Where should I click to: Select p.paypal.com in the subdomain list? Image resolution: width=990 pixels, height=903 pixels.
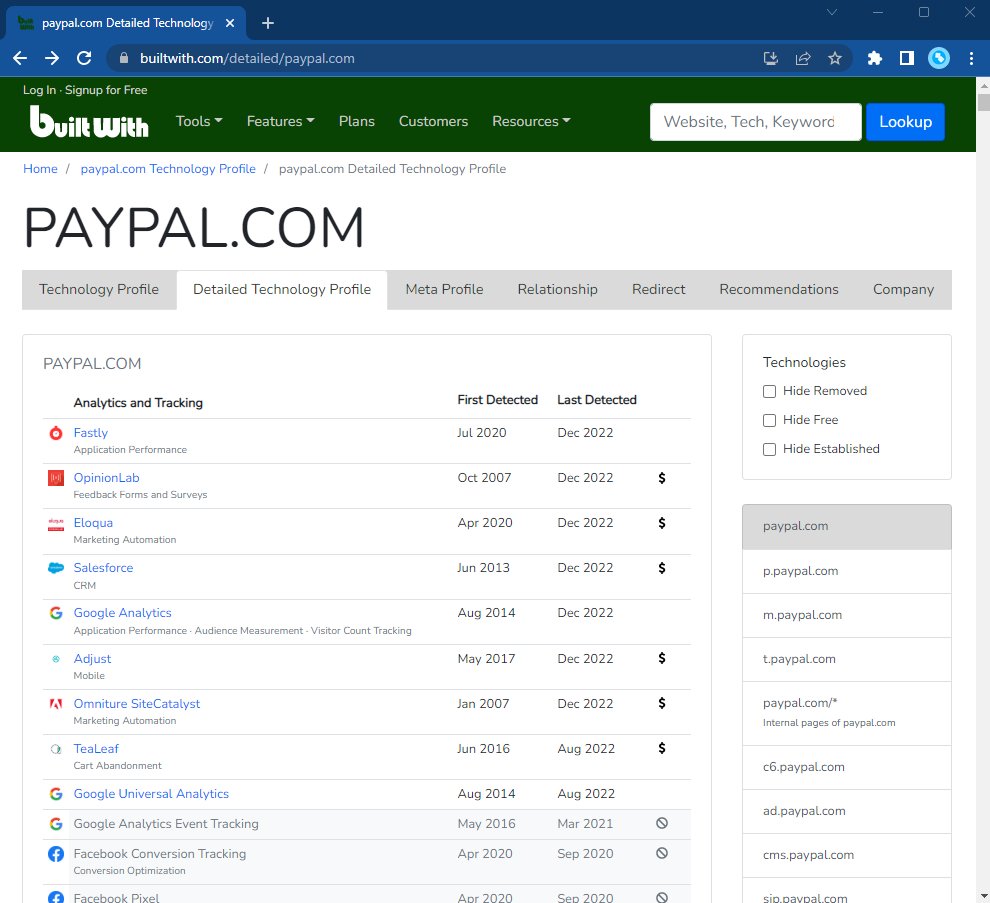[x=847, y=571]
